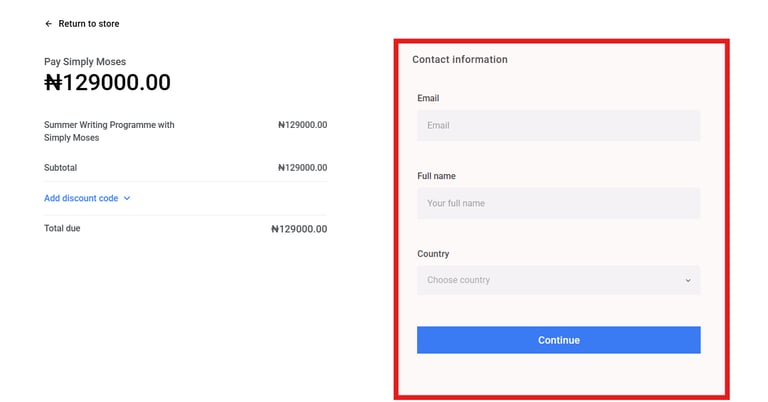
Task: Select the Summer Writing Programme item name
Action: coord(109,131)
